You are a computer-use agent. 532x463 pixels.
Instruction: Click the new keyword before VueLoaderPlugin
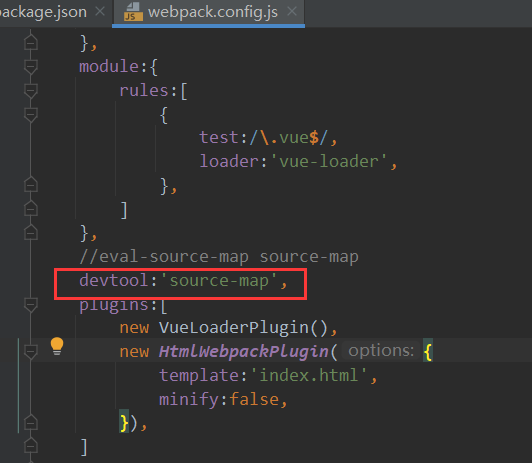pyautogui.click(x=134, y=328)
